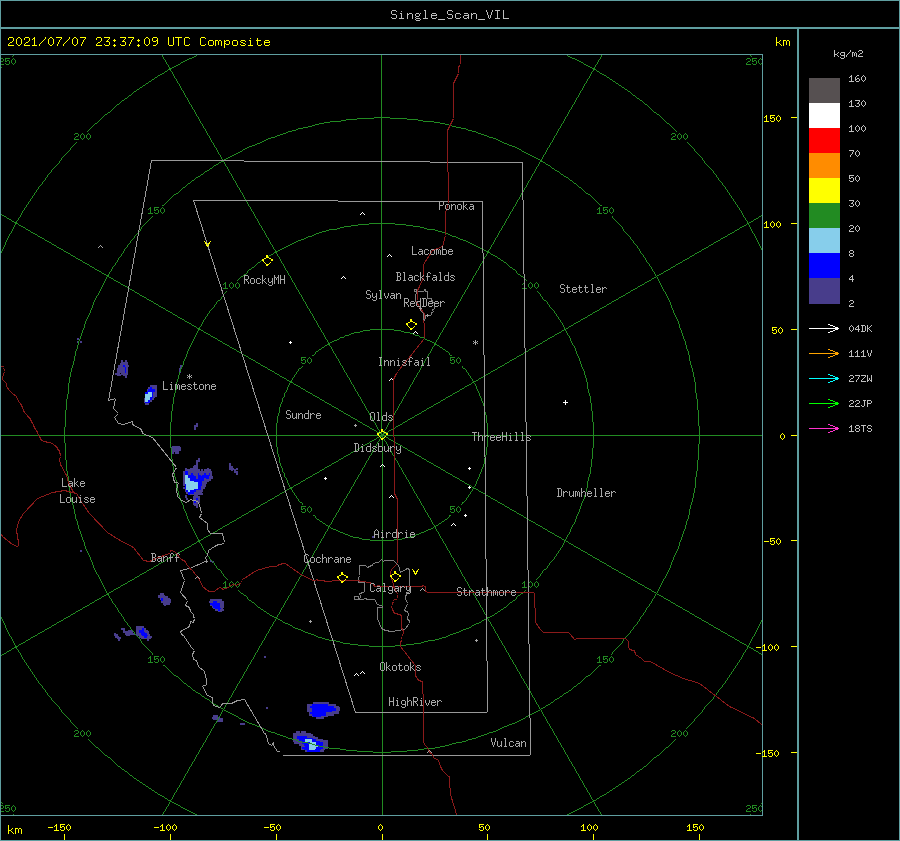Click the white 04DK arrow legend icon
Viewport: 900px width, 841px height.
pos(824,329)
